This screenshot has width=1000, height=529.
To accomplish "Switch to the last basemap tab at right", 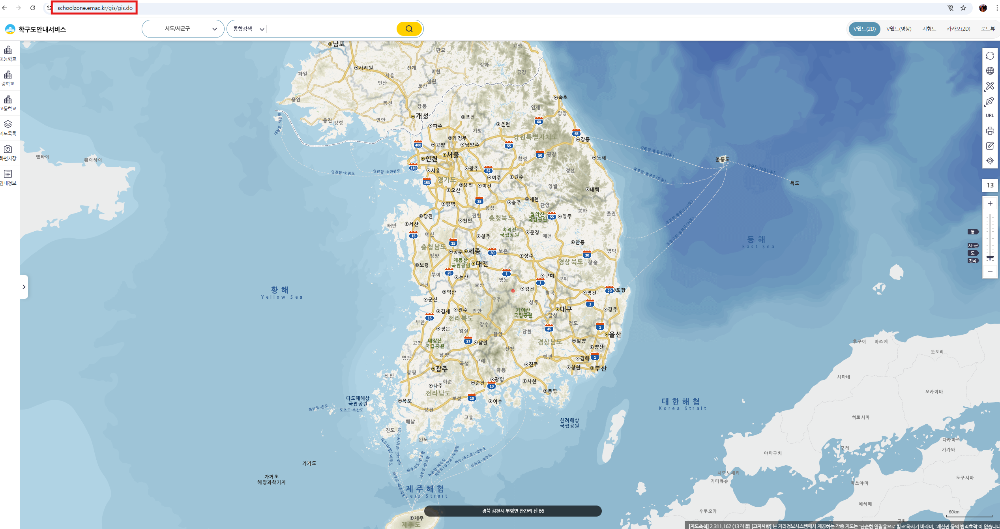I will click(x=987, y=29).
